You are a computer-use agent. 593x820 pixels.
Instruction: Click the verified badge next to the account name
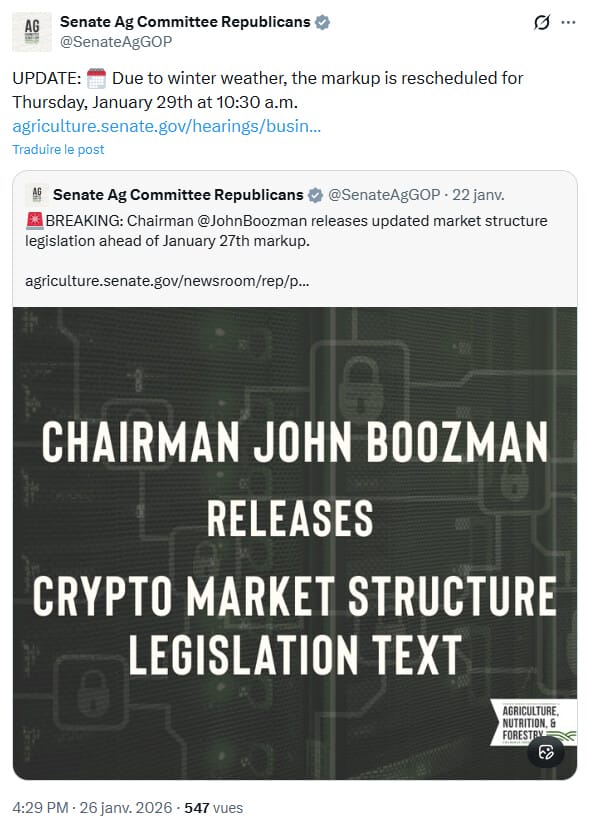322,21
